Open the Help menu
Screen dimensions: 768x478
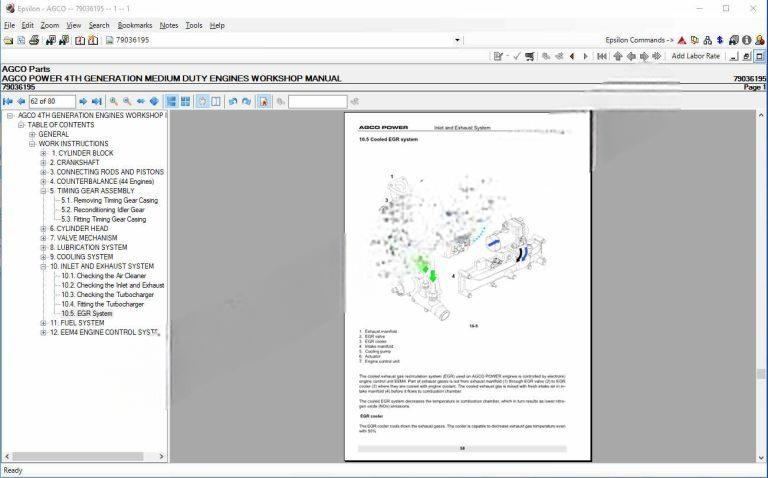217,25
